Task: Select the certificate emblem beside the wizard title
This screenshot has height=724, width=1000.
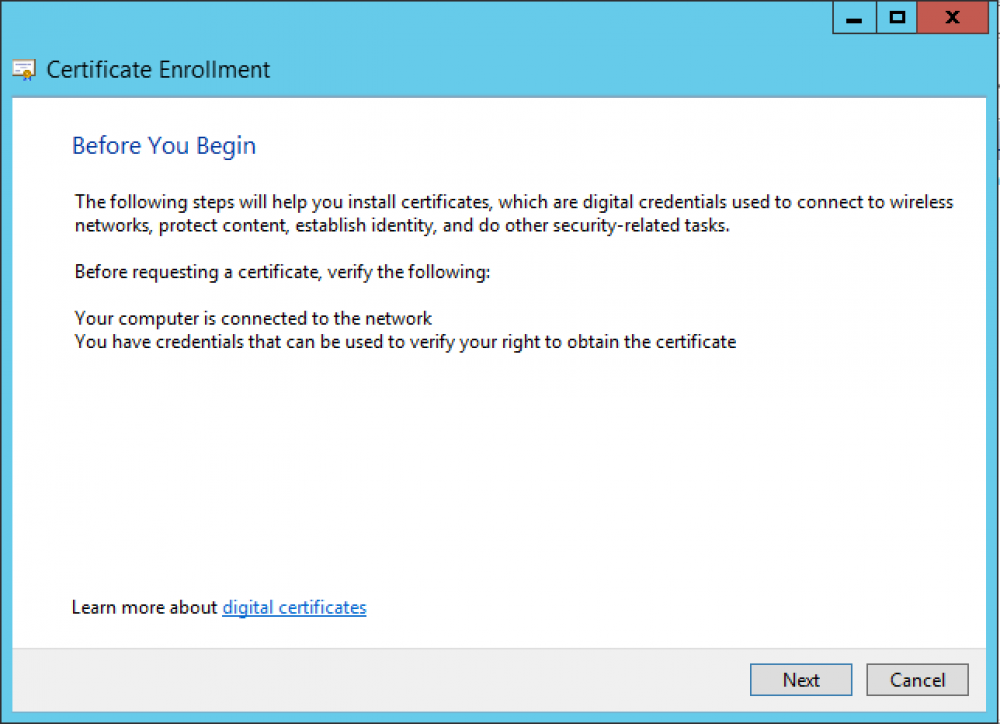Action: click(22, 69)
